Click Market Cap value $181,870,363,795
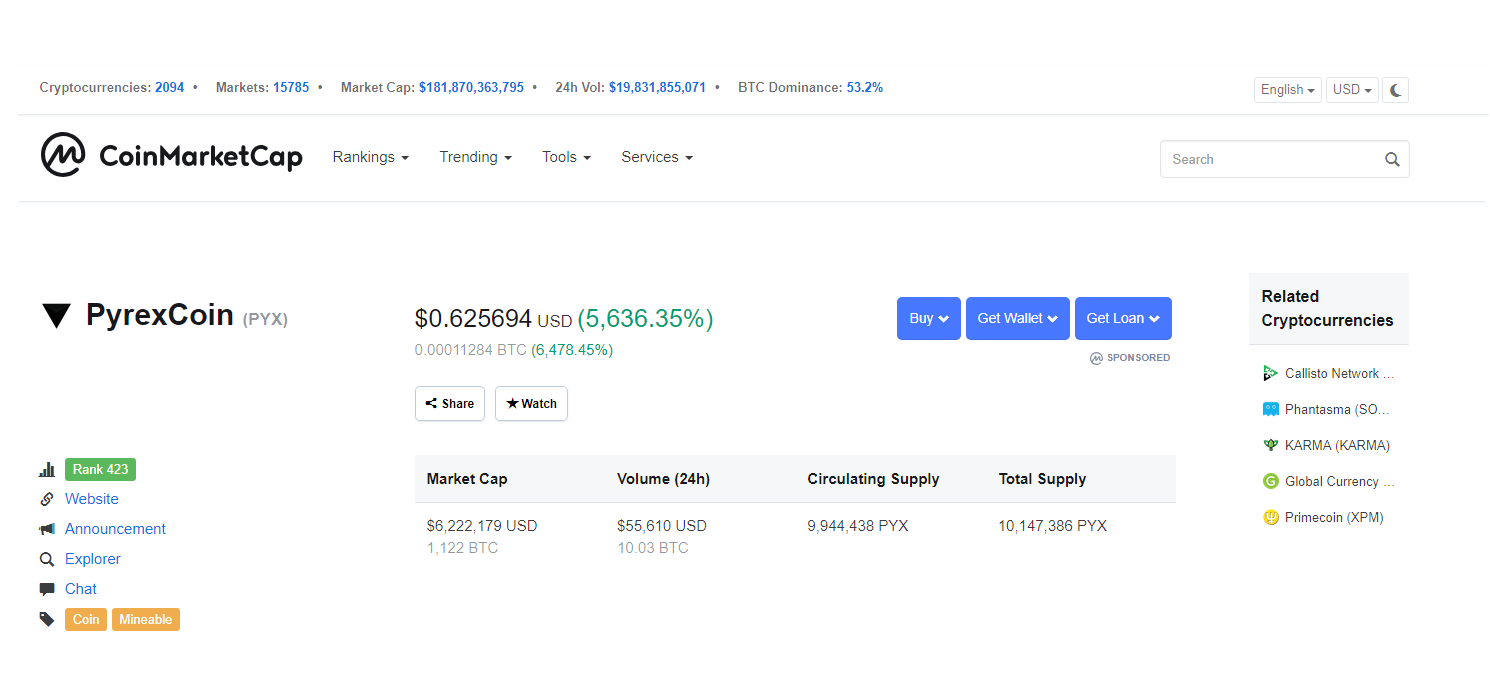 [471, 87]
